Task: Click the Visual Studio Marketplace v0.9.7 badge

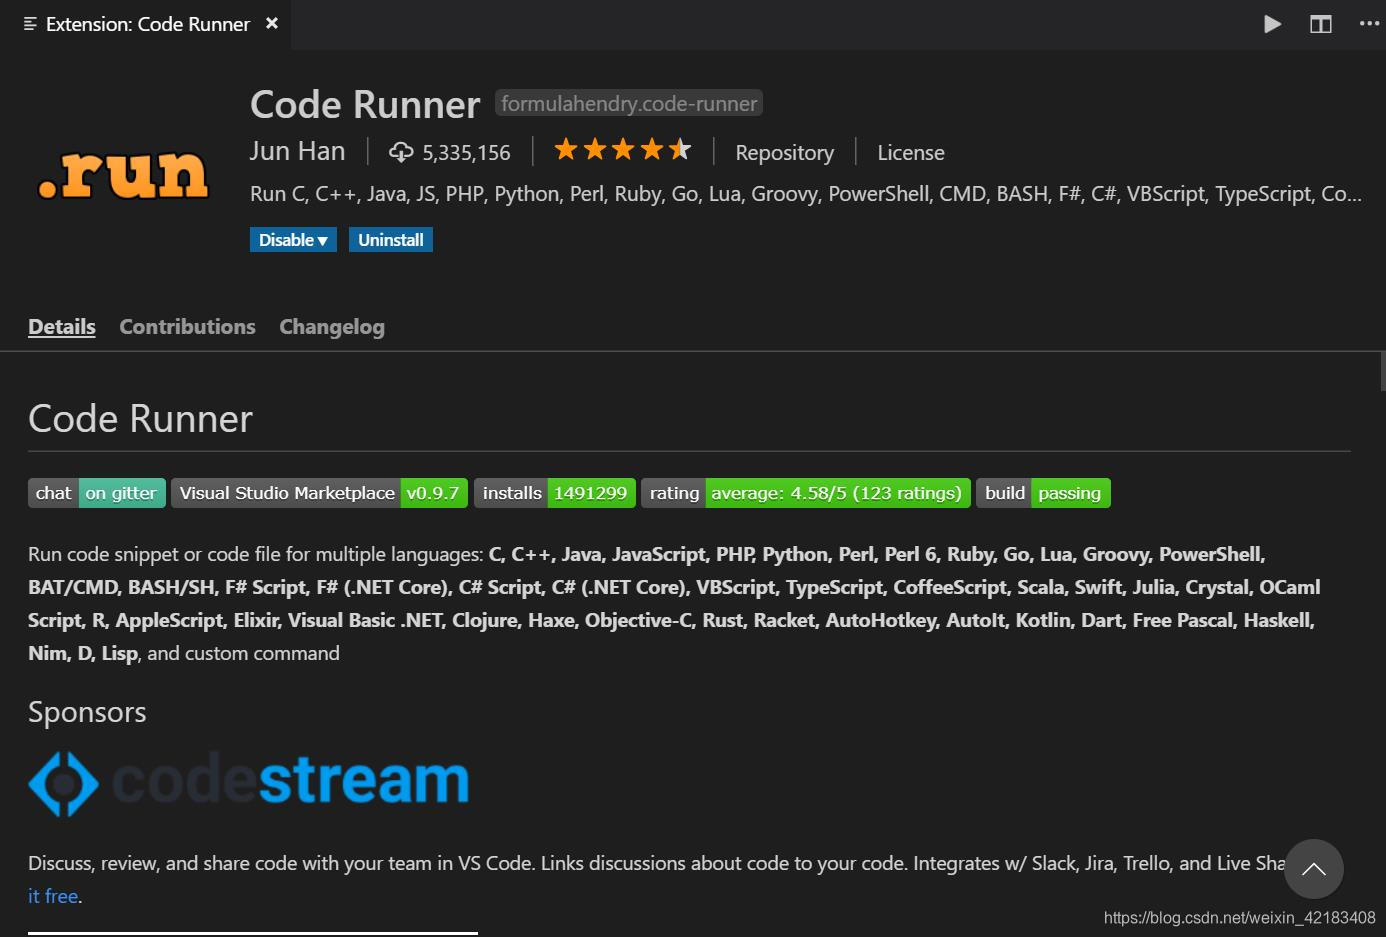Action: (319, 493)
